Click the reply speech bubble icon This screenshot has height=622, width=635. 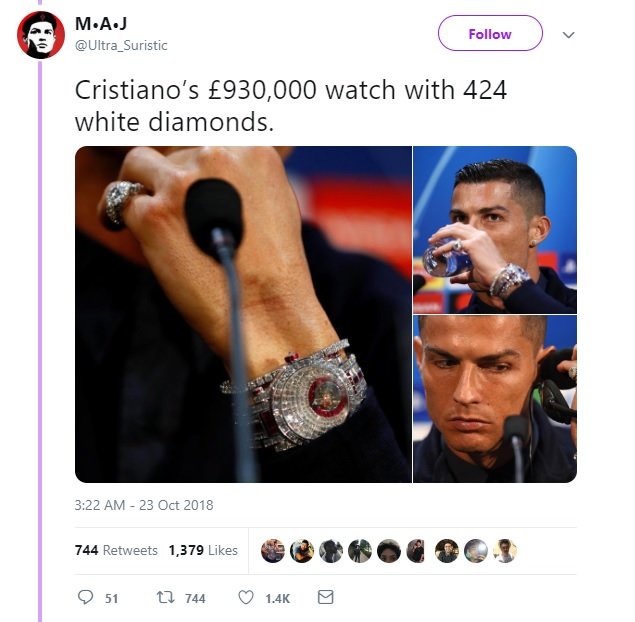point(85,597)
